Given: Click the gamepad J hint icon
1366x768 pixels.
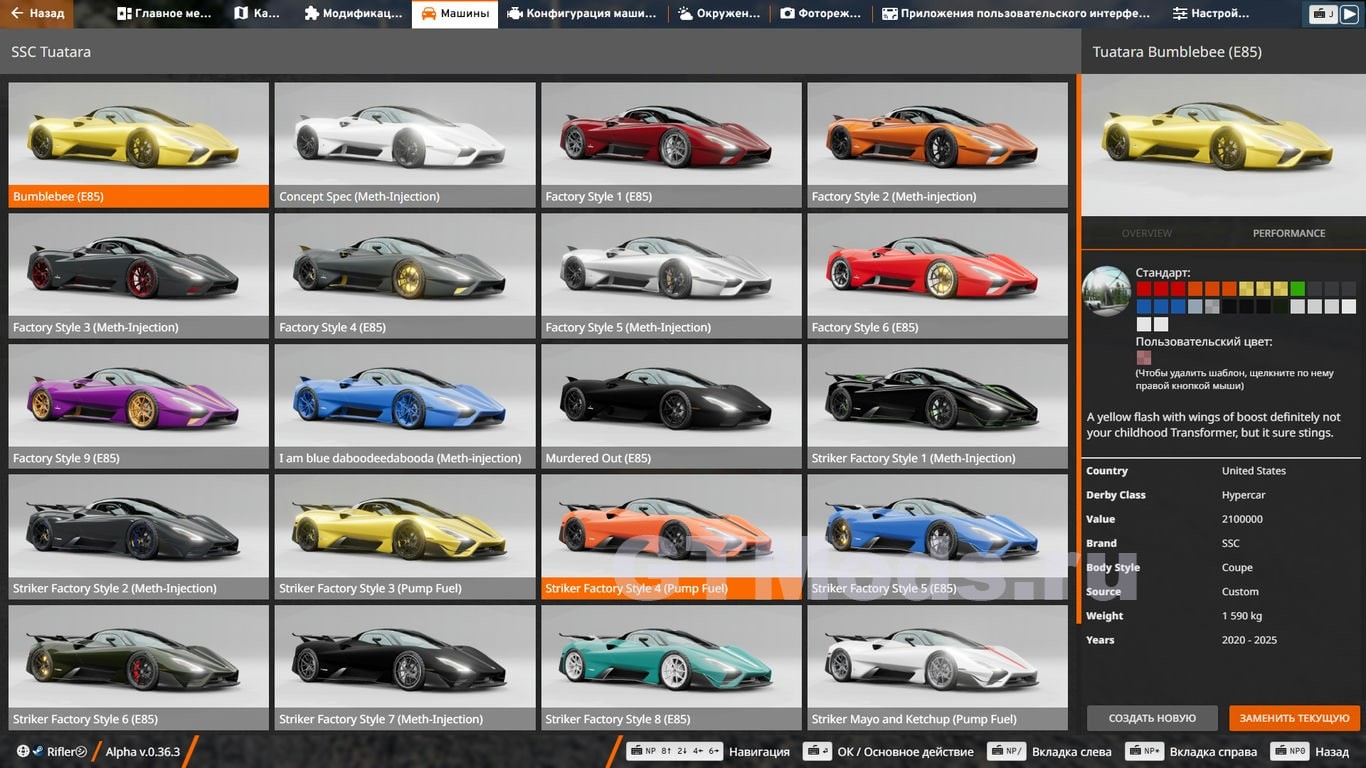Looking at the screenshot, I should click(1323, 14).
